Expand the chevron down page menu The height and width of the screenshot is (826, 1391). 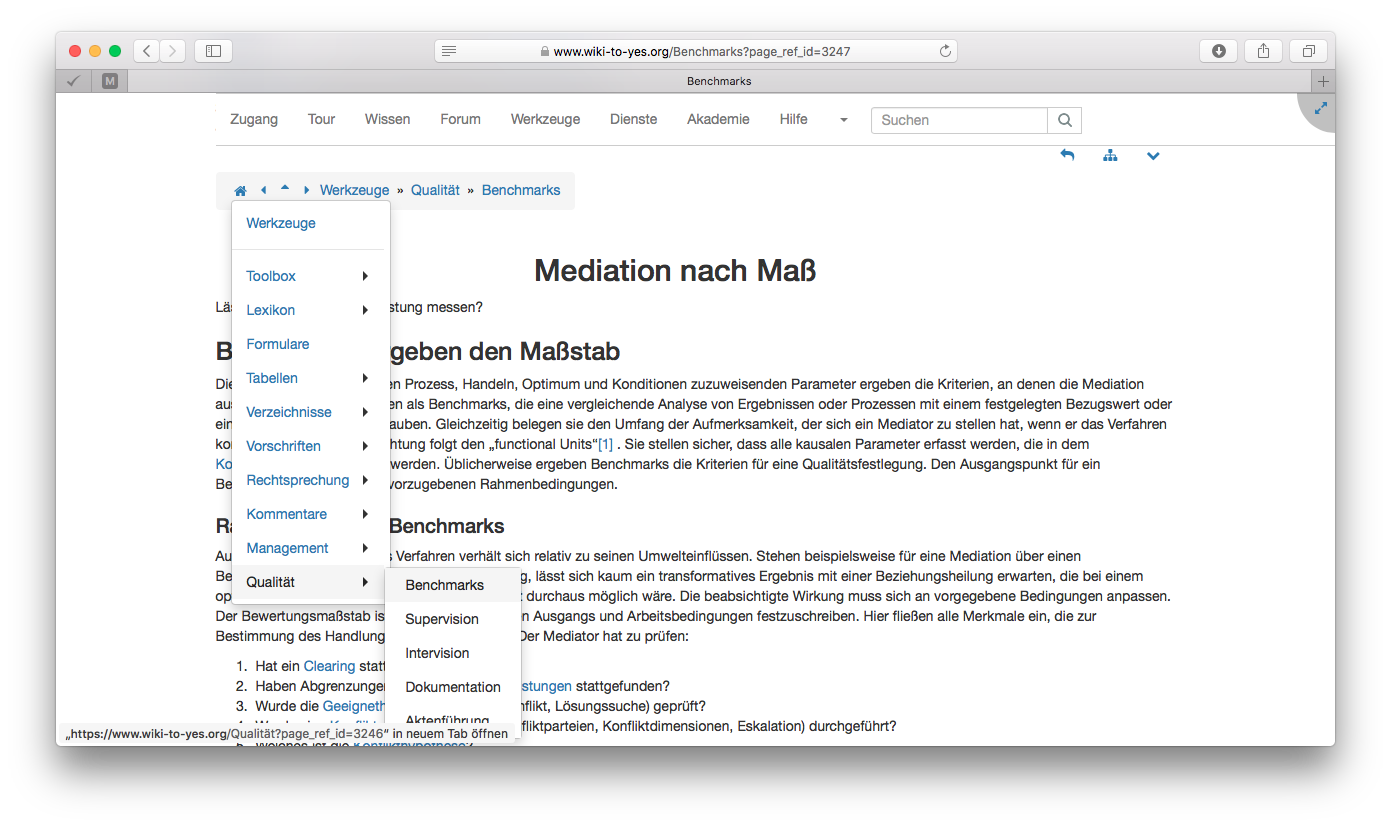(1153, 156)
